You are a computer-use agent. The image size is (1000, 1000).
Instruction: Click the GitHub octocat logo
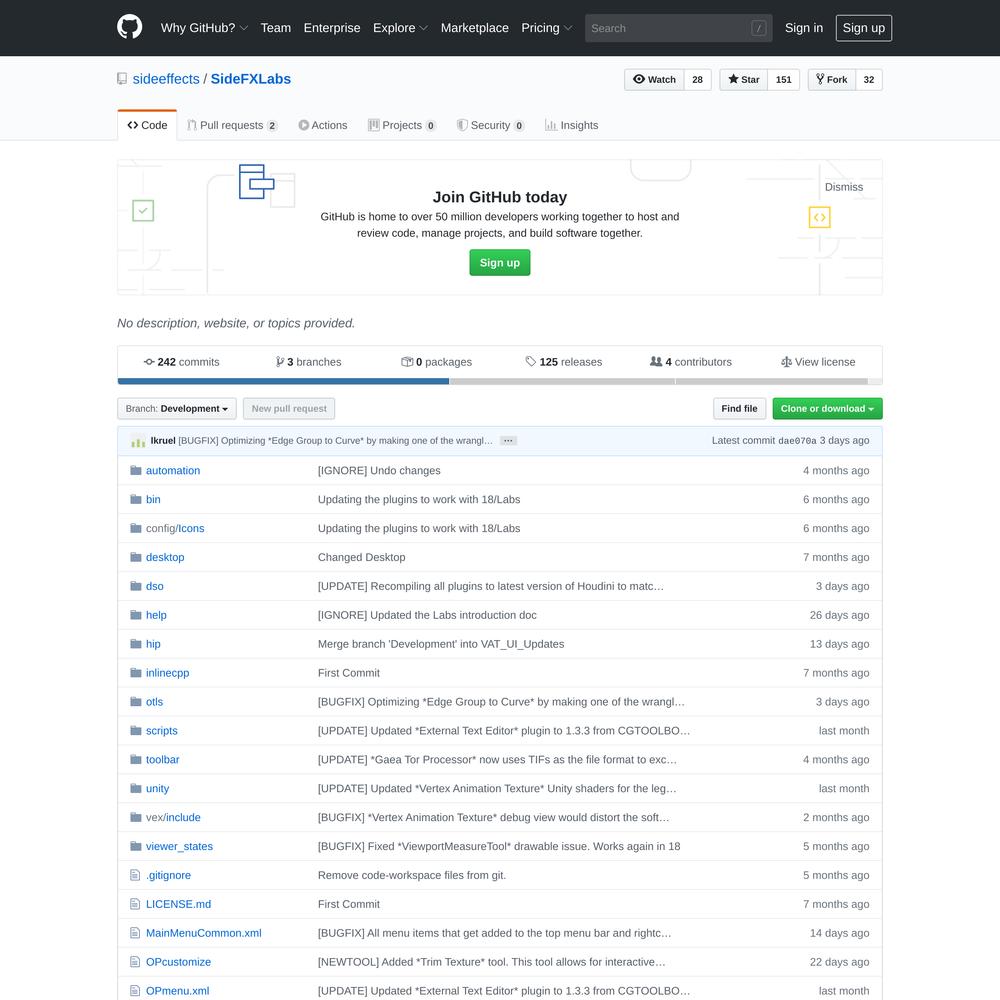pyautogui.click(x=129, y=27)
